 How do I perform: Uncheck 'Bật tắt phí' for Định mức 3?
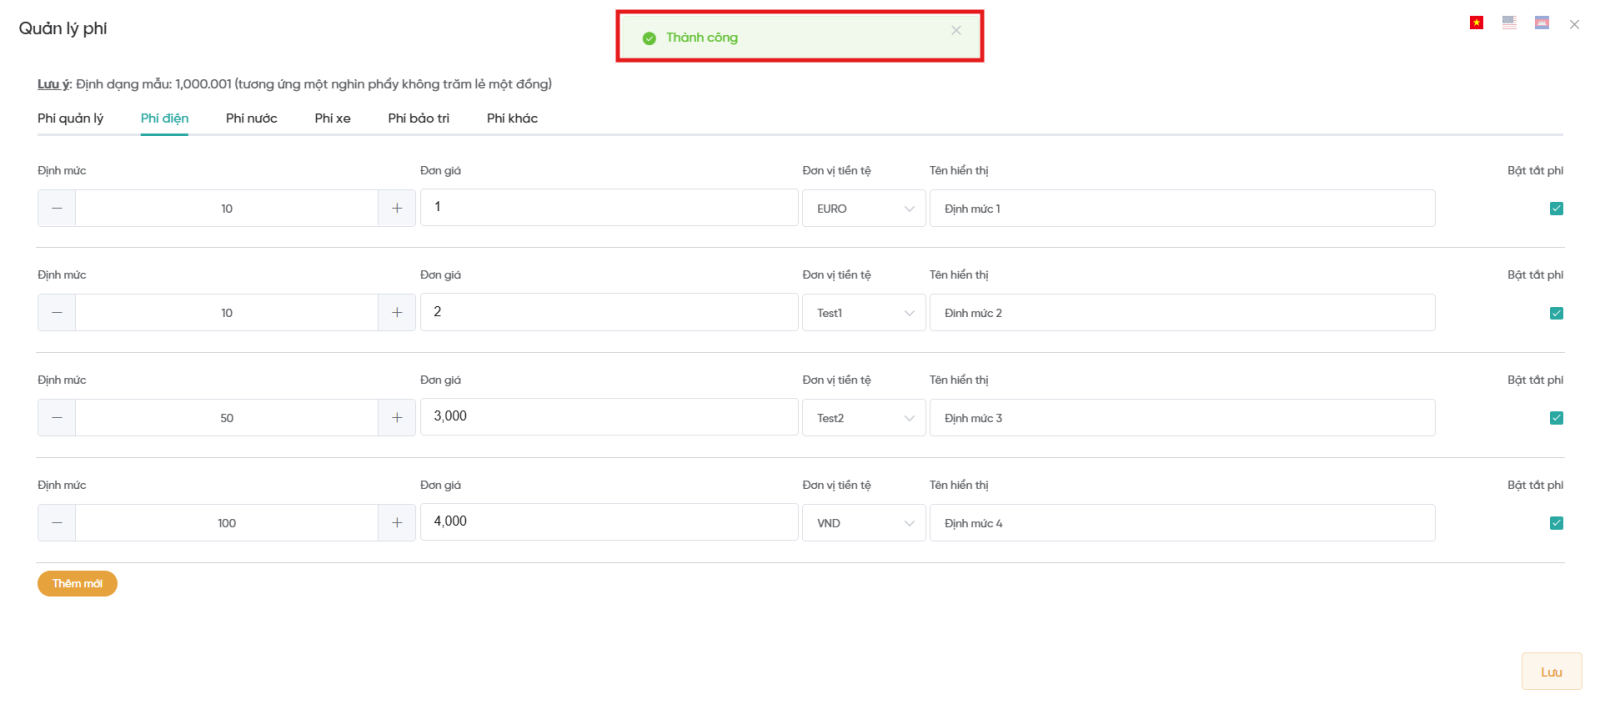[1556, 418]
